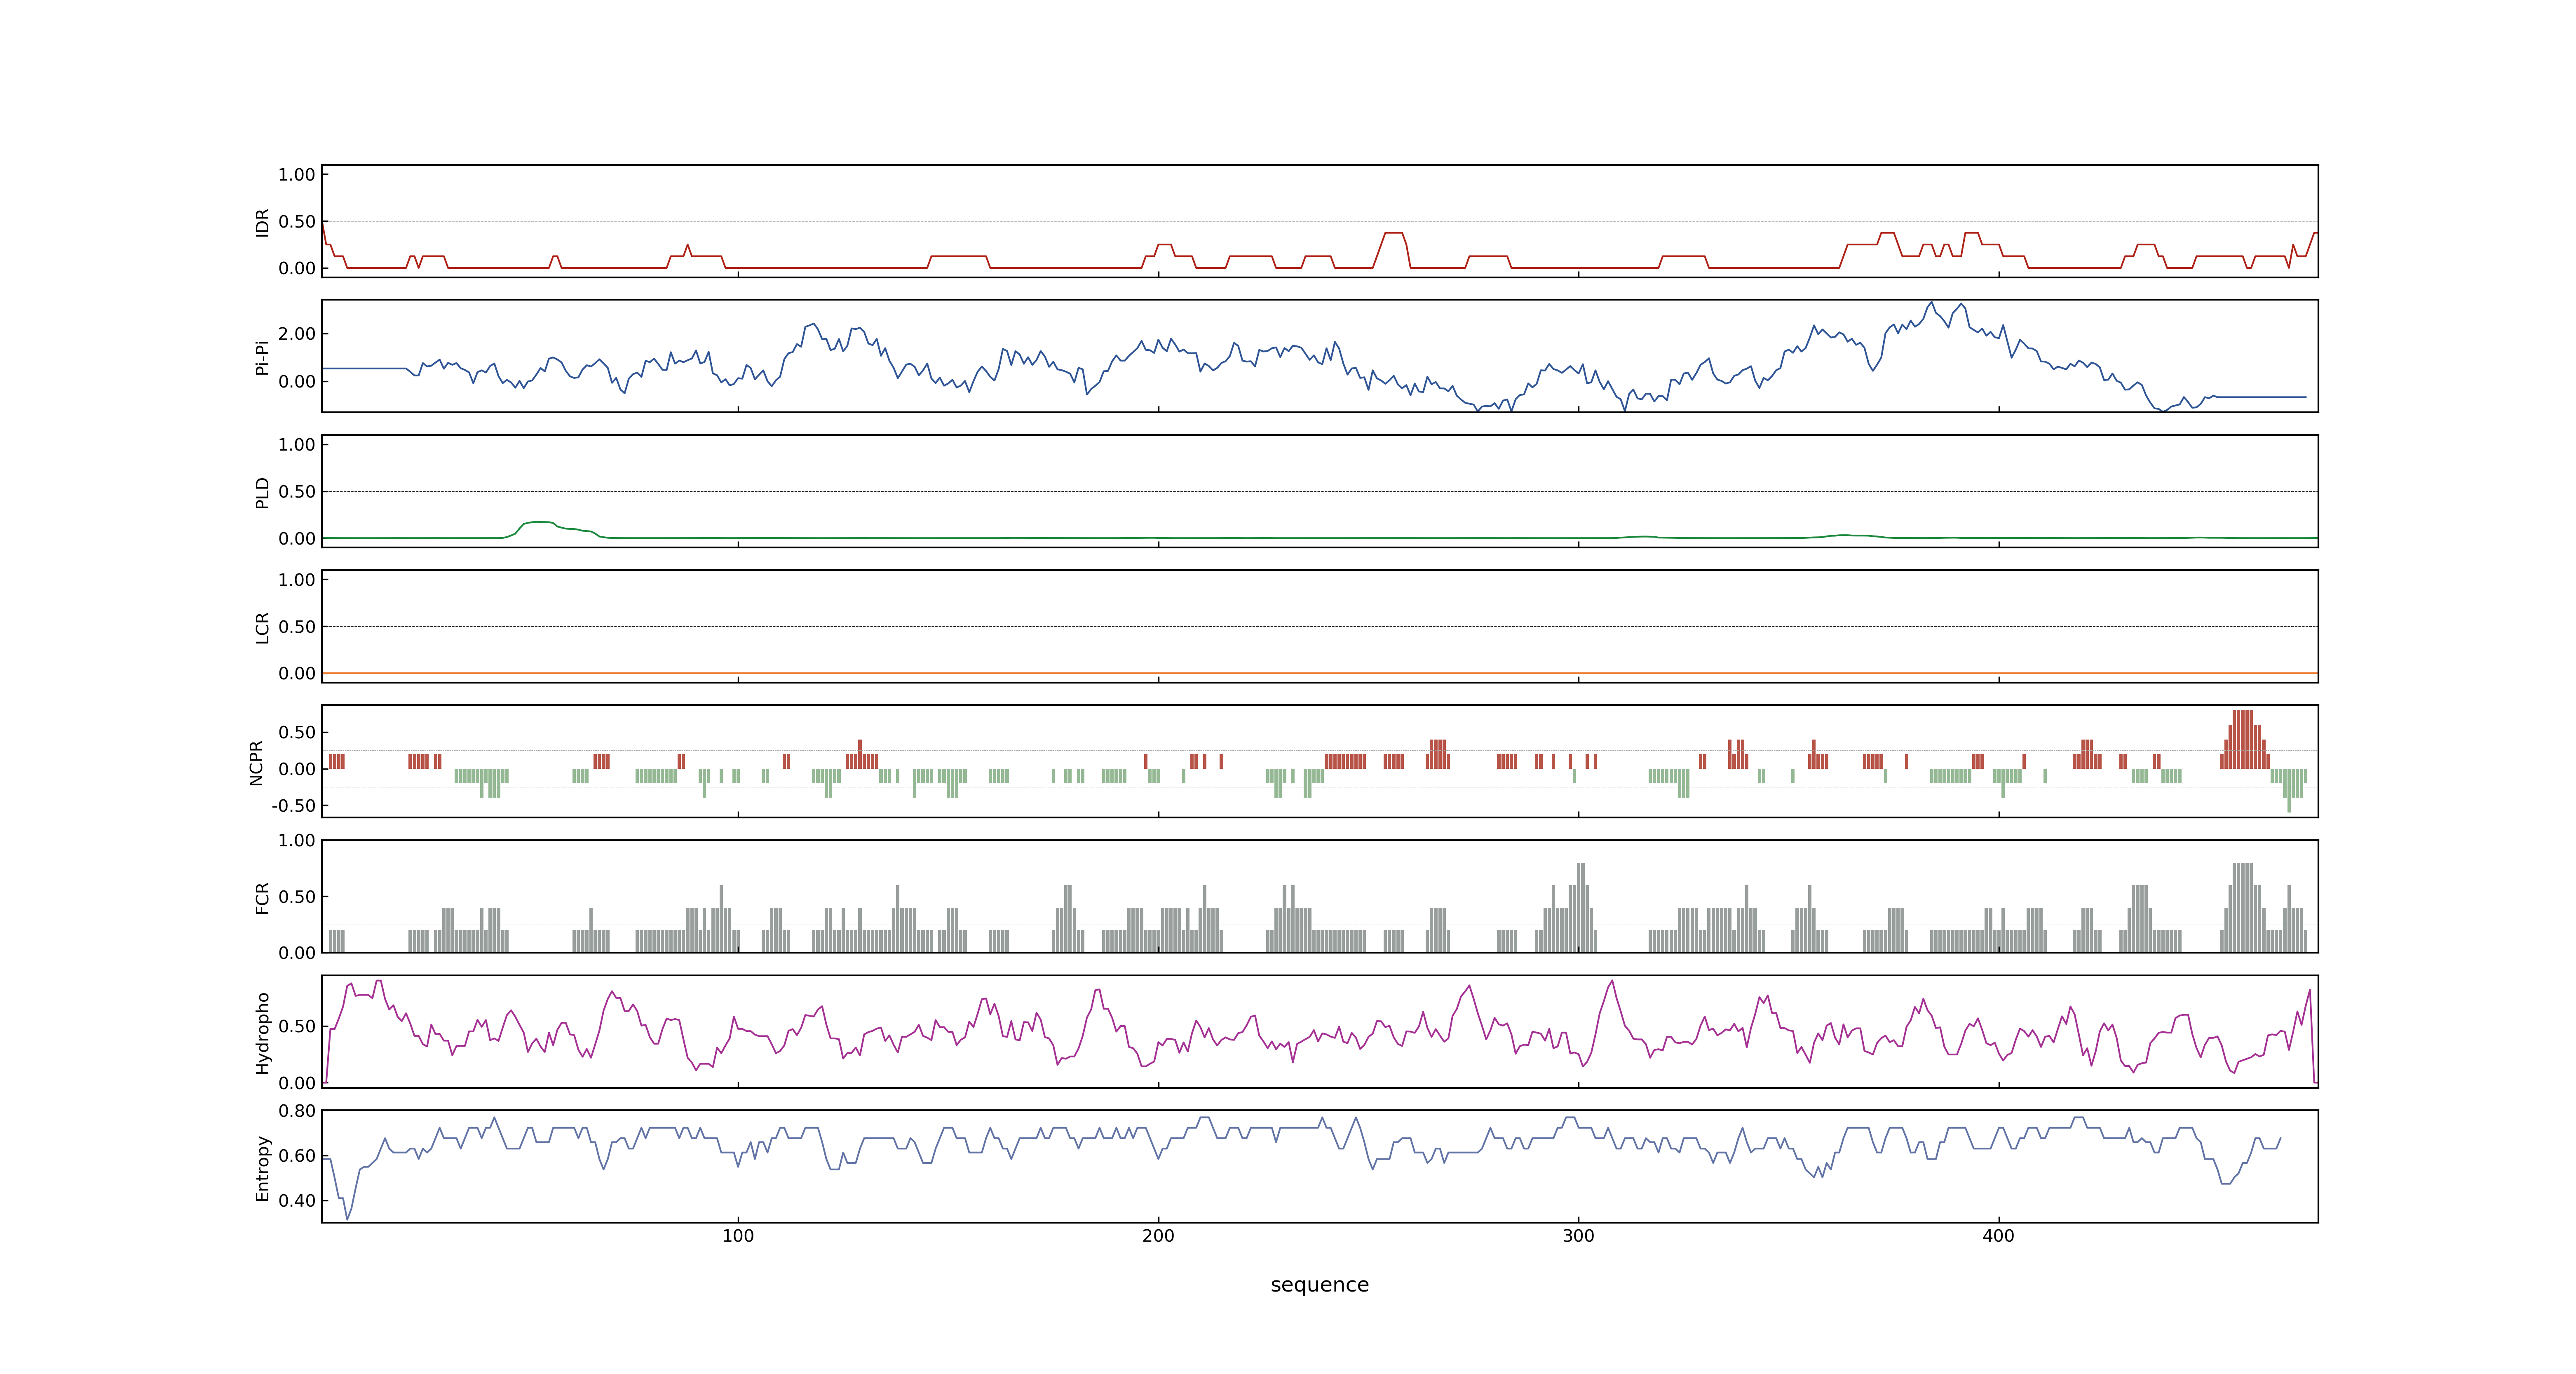2576x1374 pixels.
Task: Click the 1.00 tick on LCR axis
Action: click(297, 579)
